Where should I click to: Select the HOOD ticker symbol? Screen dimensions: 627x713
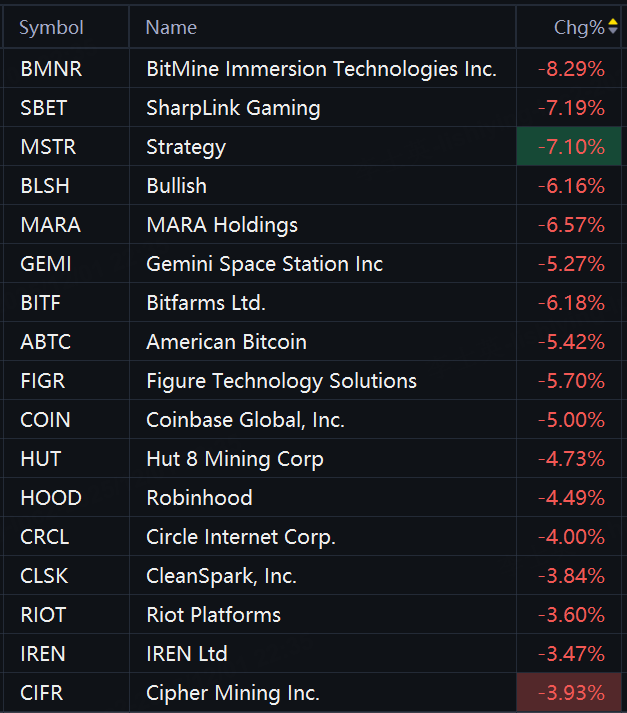[50, 498]
